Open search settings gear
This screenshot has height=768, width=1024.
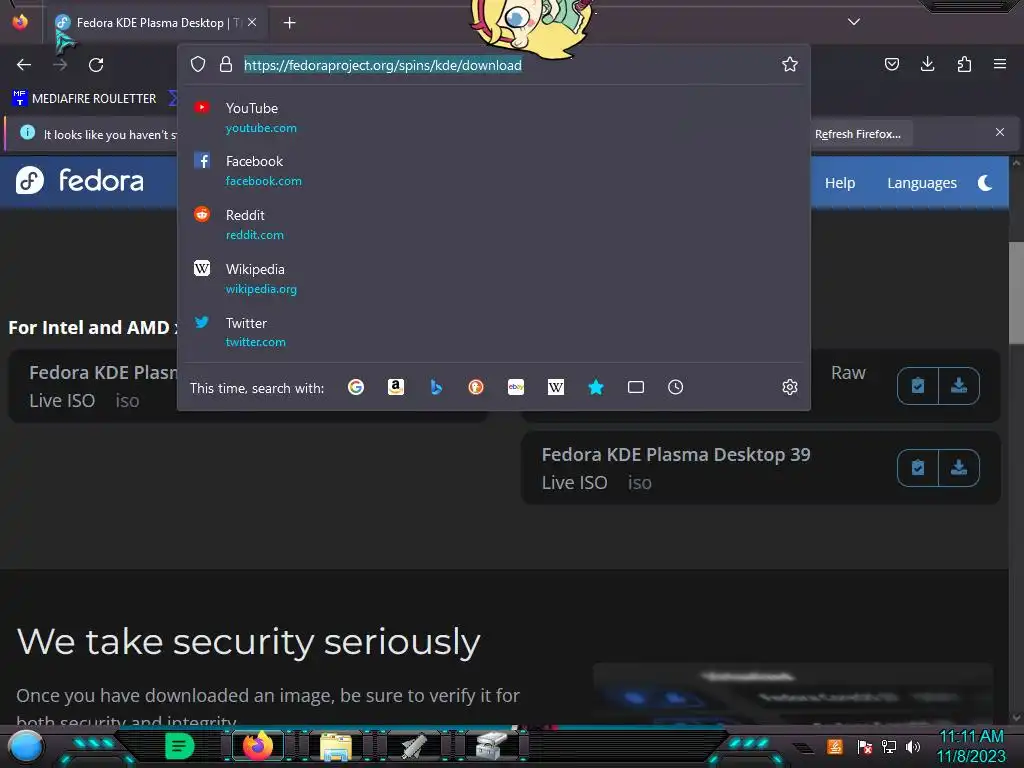click(x=790, y=387)
